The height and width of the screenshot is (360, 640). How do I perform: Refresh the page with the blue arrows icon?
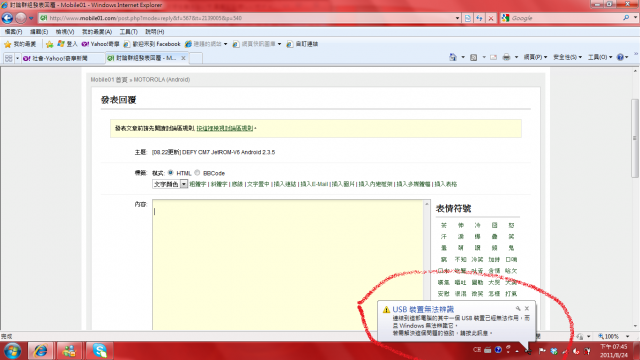[479, 18]
